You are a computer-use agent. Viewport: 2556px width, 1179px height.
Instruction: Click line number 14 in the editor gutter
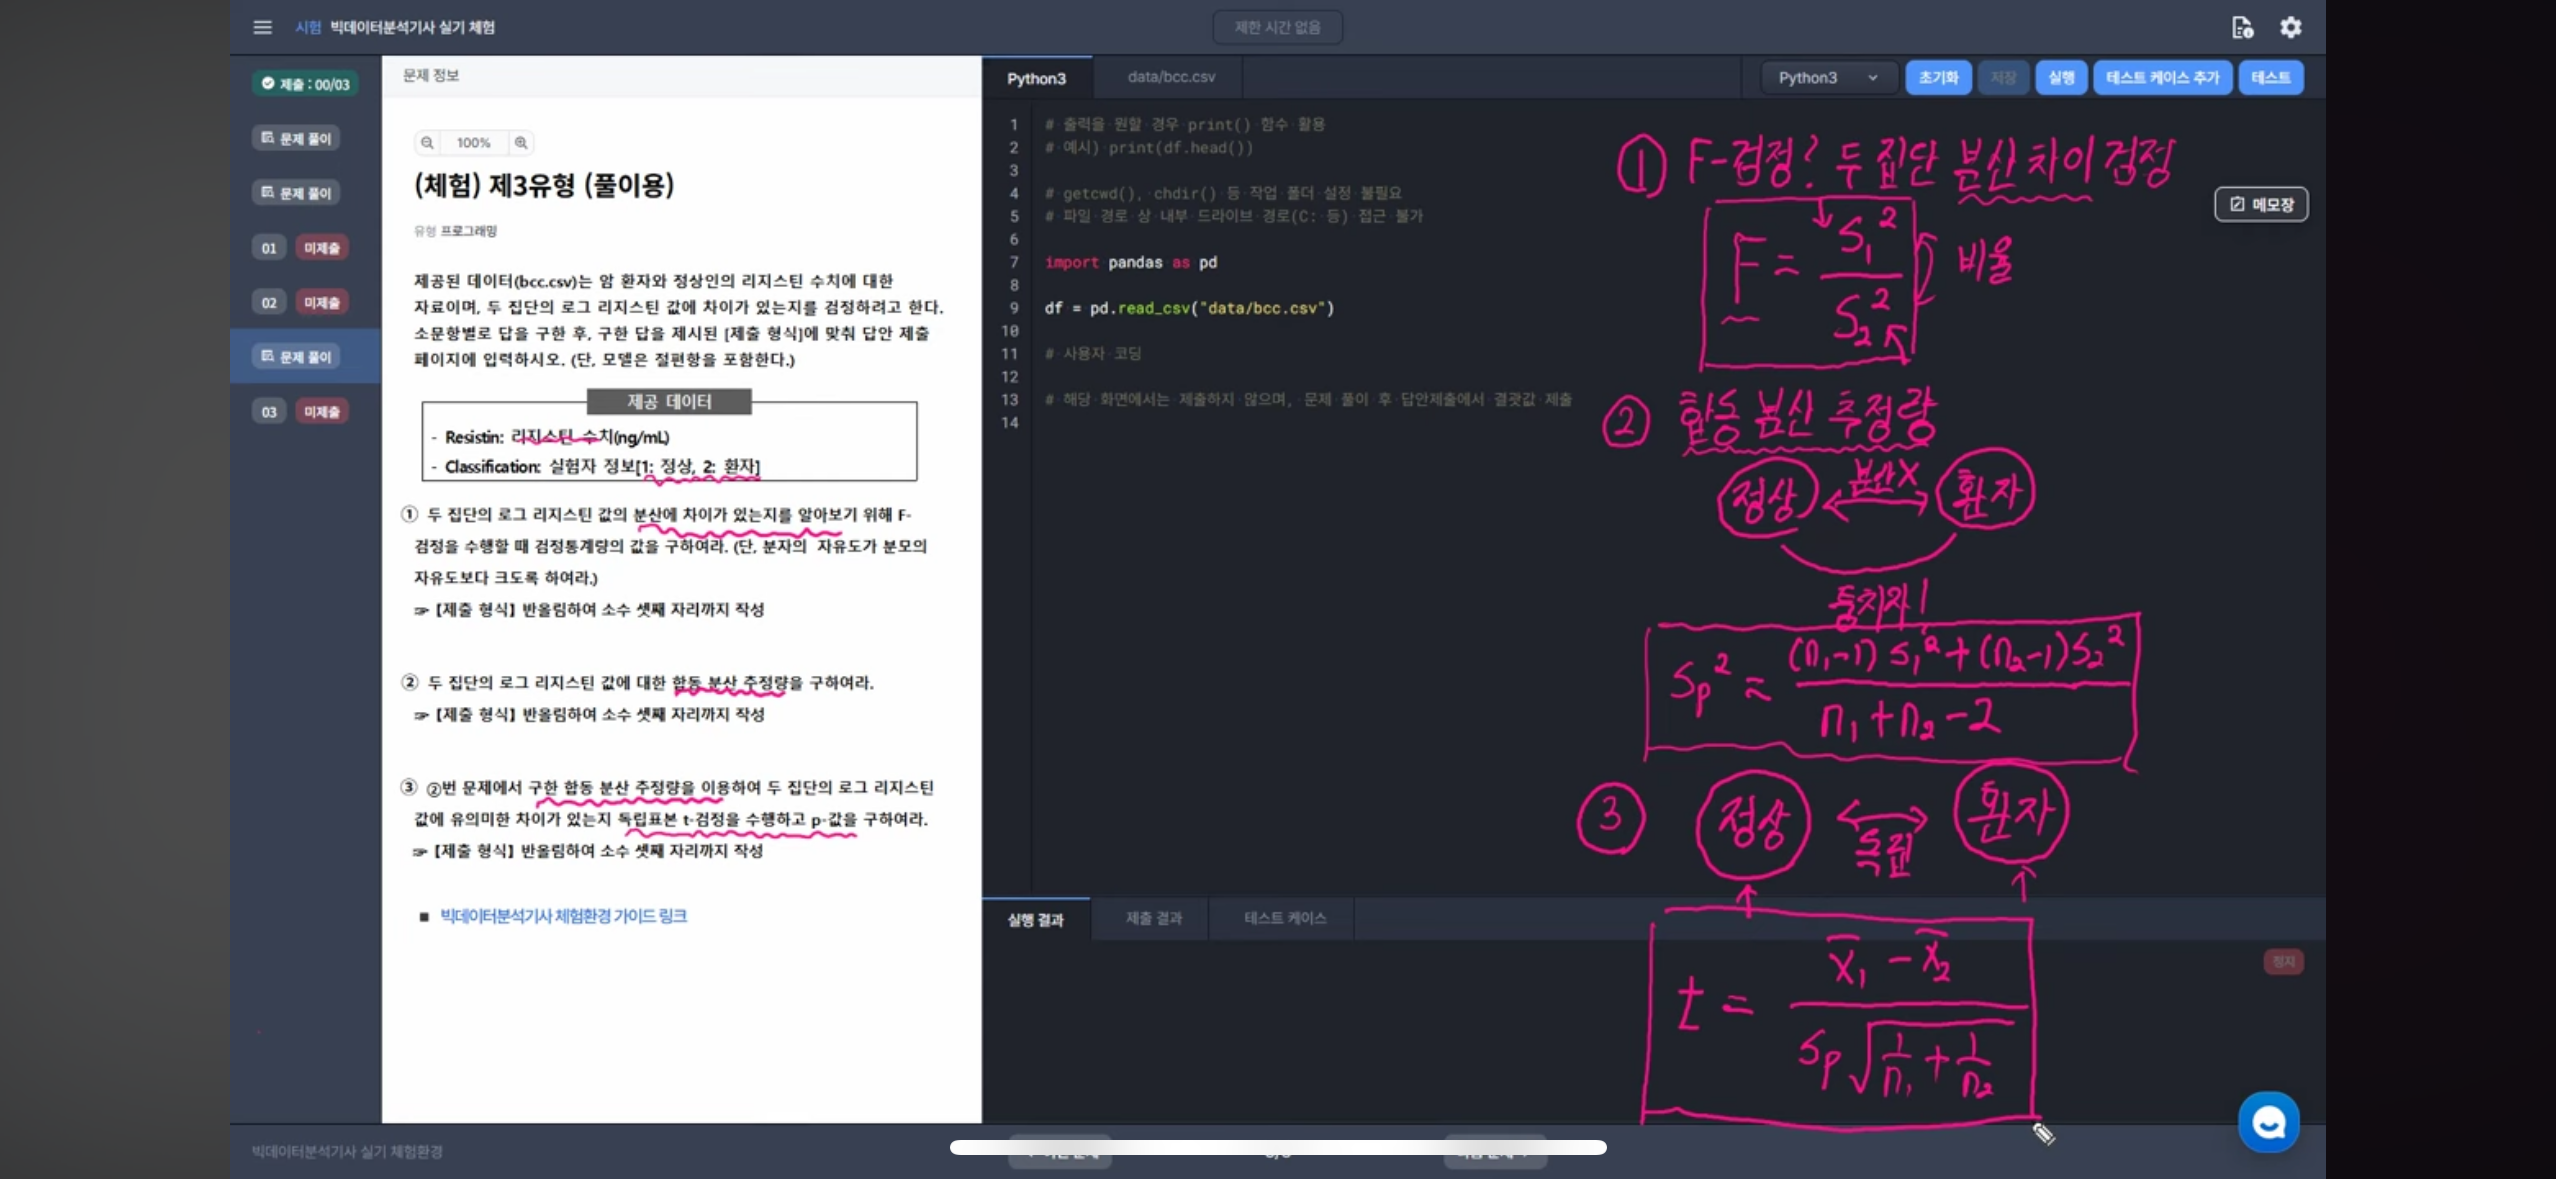(x=1010, y=422)
